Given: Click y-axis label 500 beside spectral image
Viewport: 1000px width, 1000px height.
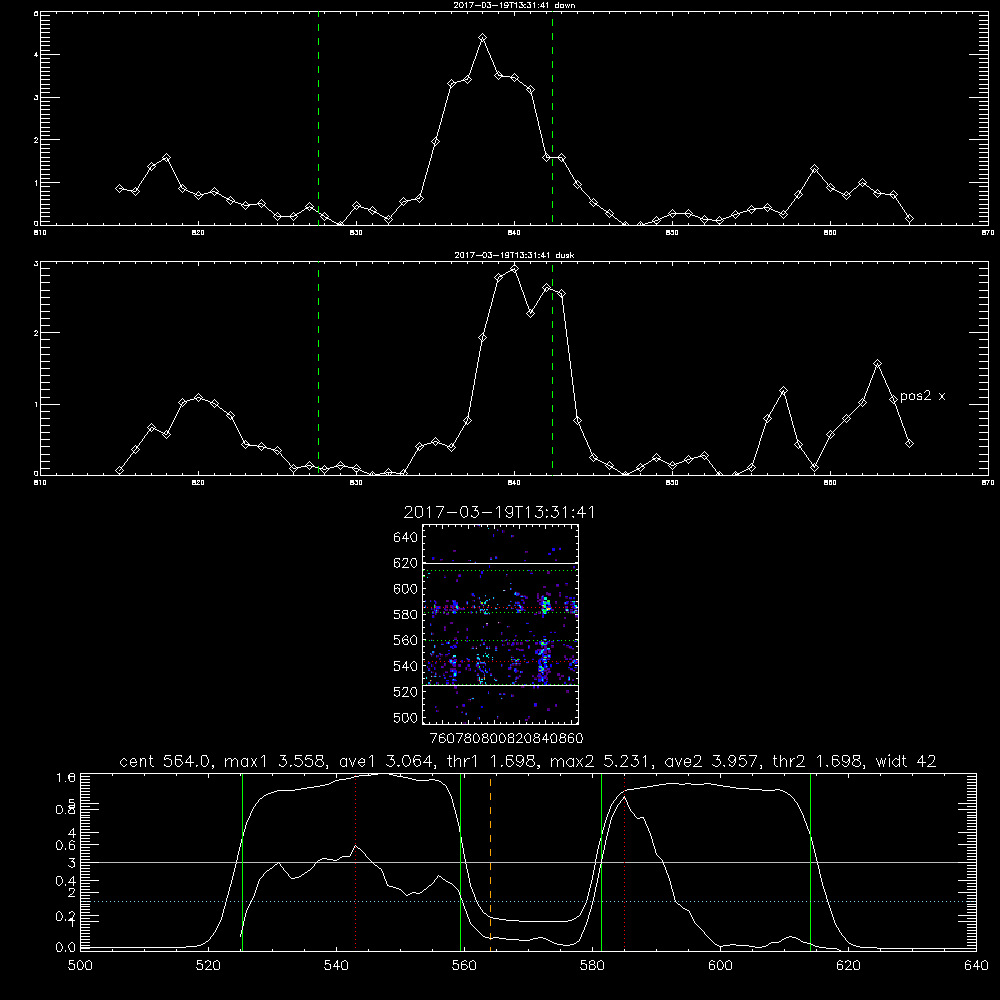Looking at the screenshot, I should (x=406, y=717).
